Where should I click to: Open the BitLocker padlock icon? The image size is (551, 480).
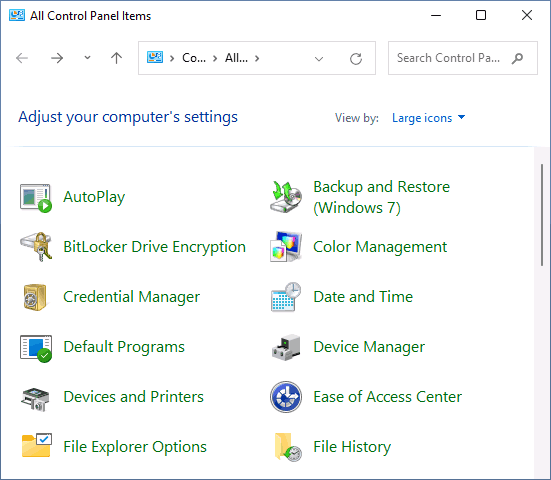tap(36, 247)
